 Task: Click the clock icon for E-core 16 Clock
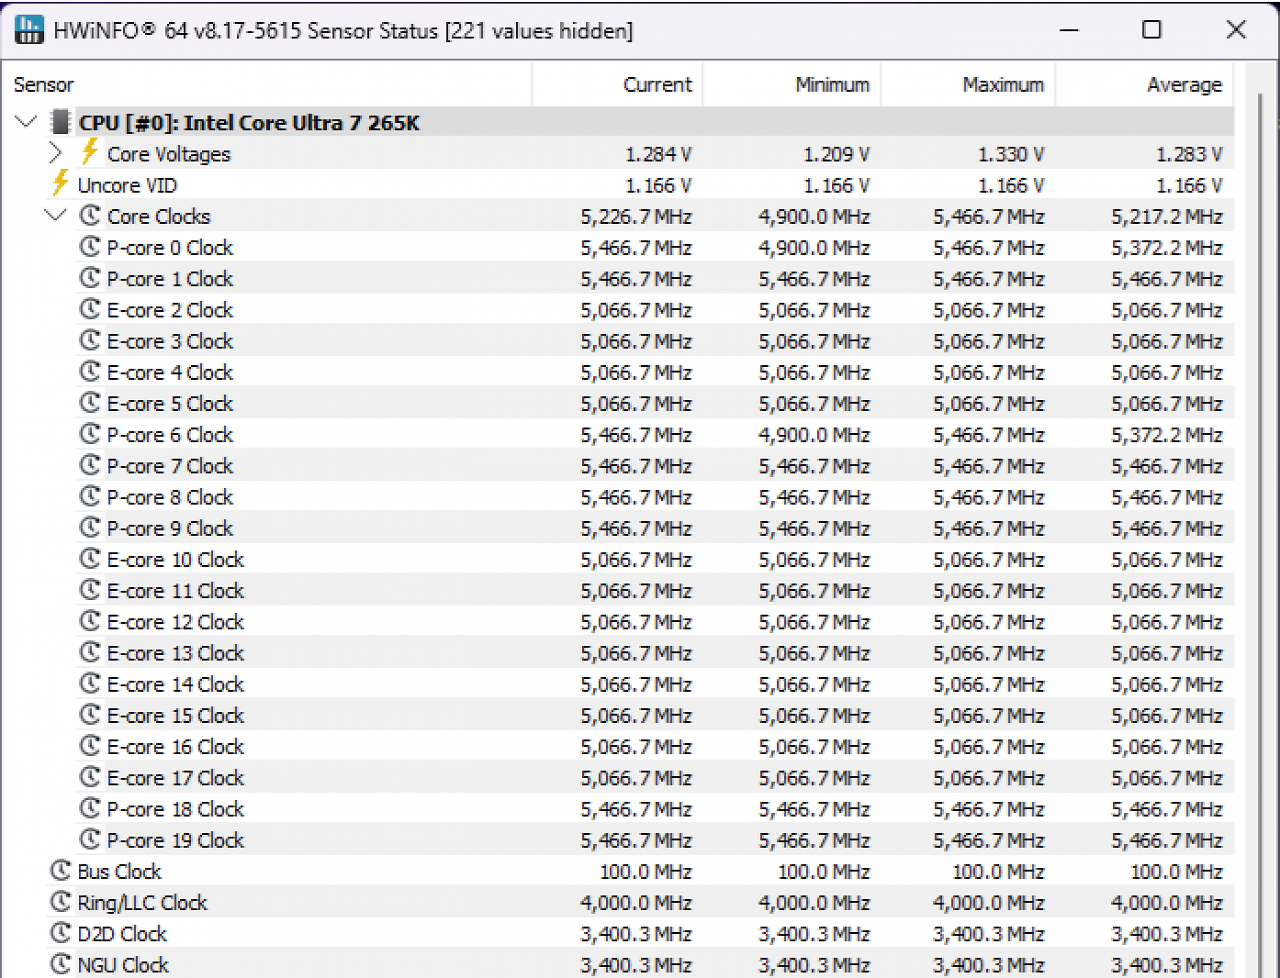[90, 746]
